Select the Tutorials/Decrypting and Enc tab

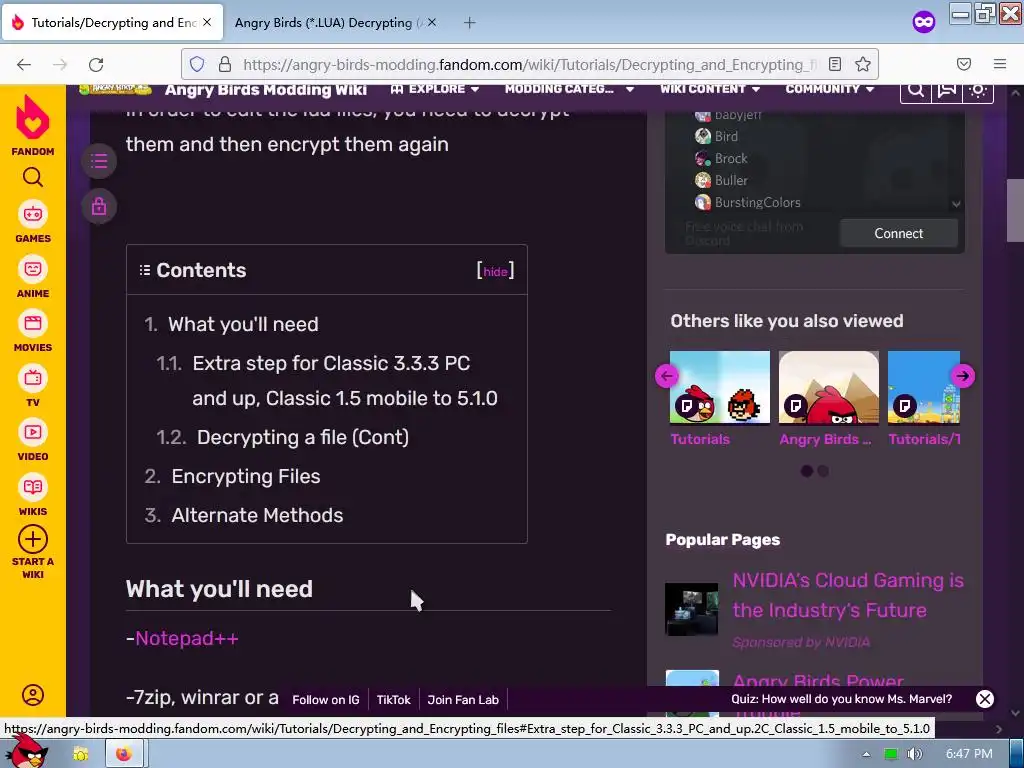pos(113,22)
